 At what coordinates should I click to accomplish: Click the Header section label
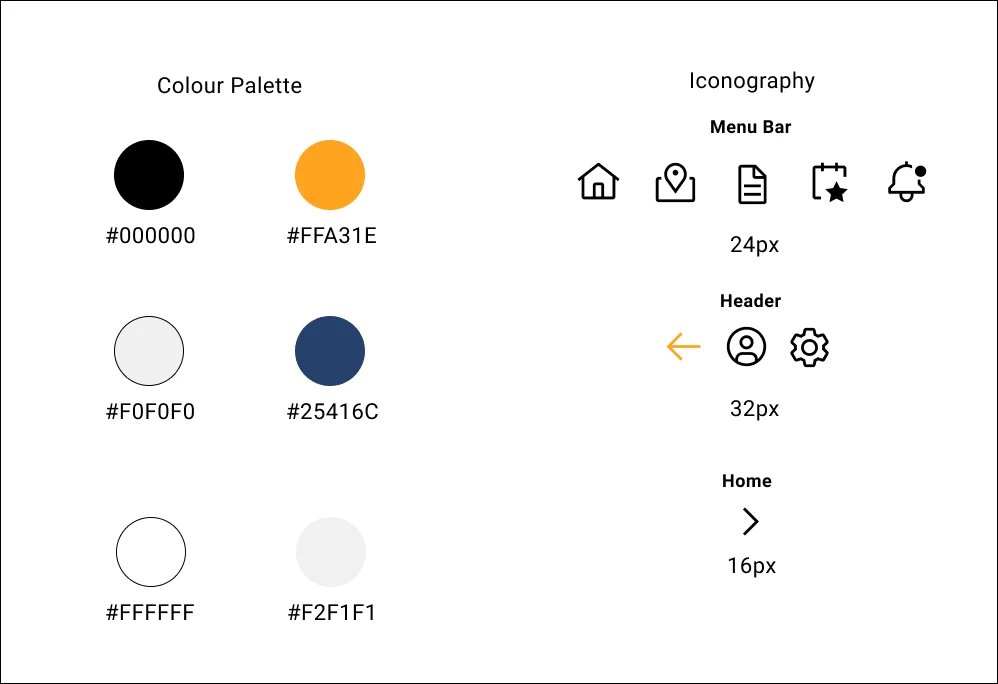[750, 301]
